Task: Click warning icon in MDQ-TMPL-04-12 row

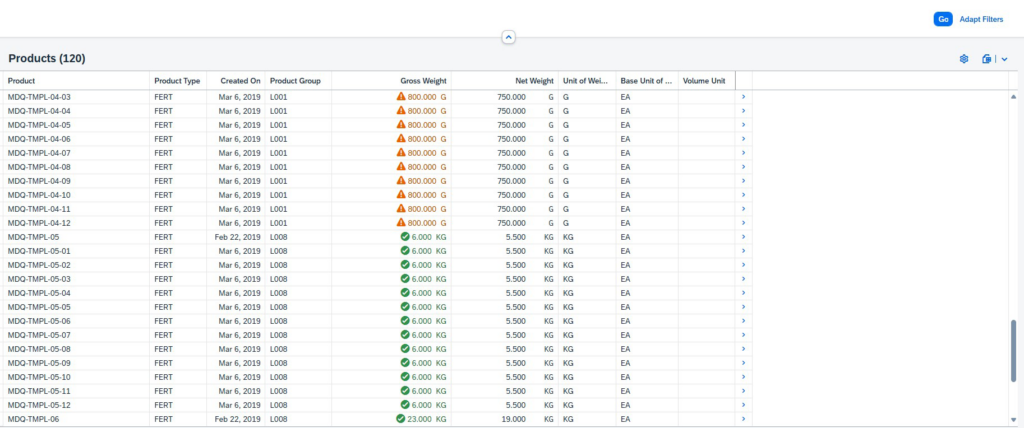Action: click(401, 223)
